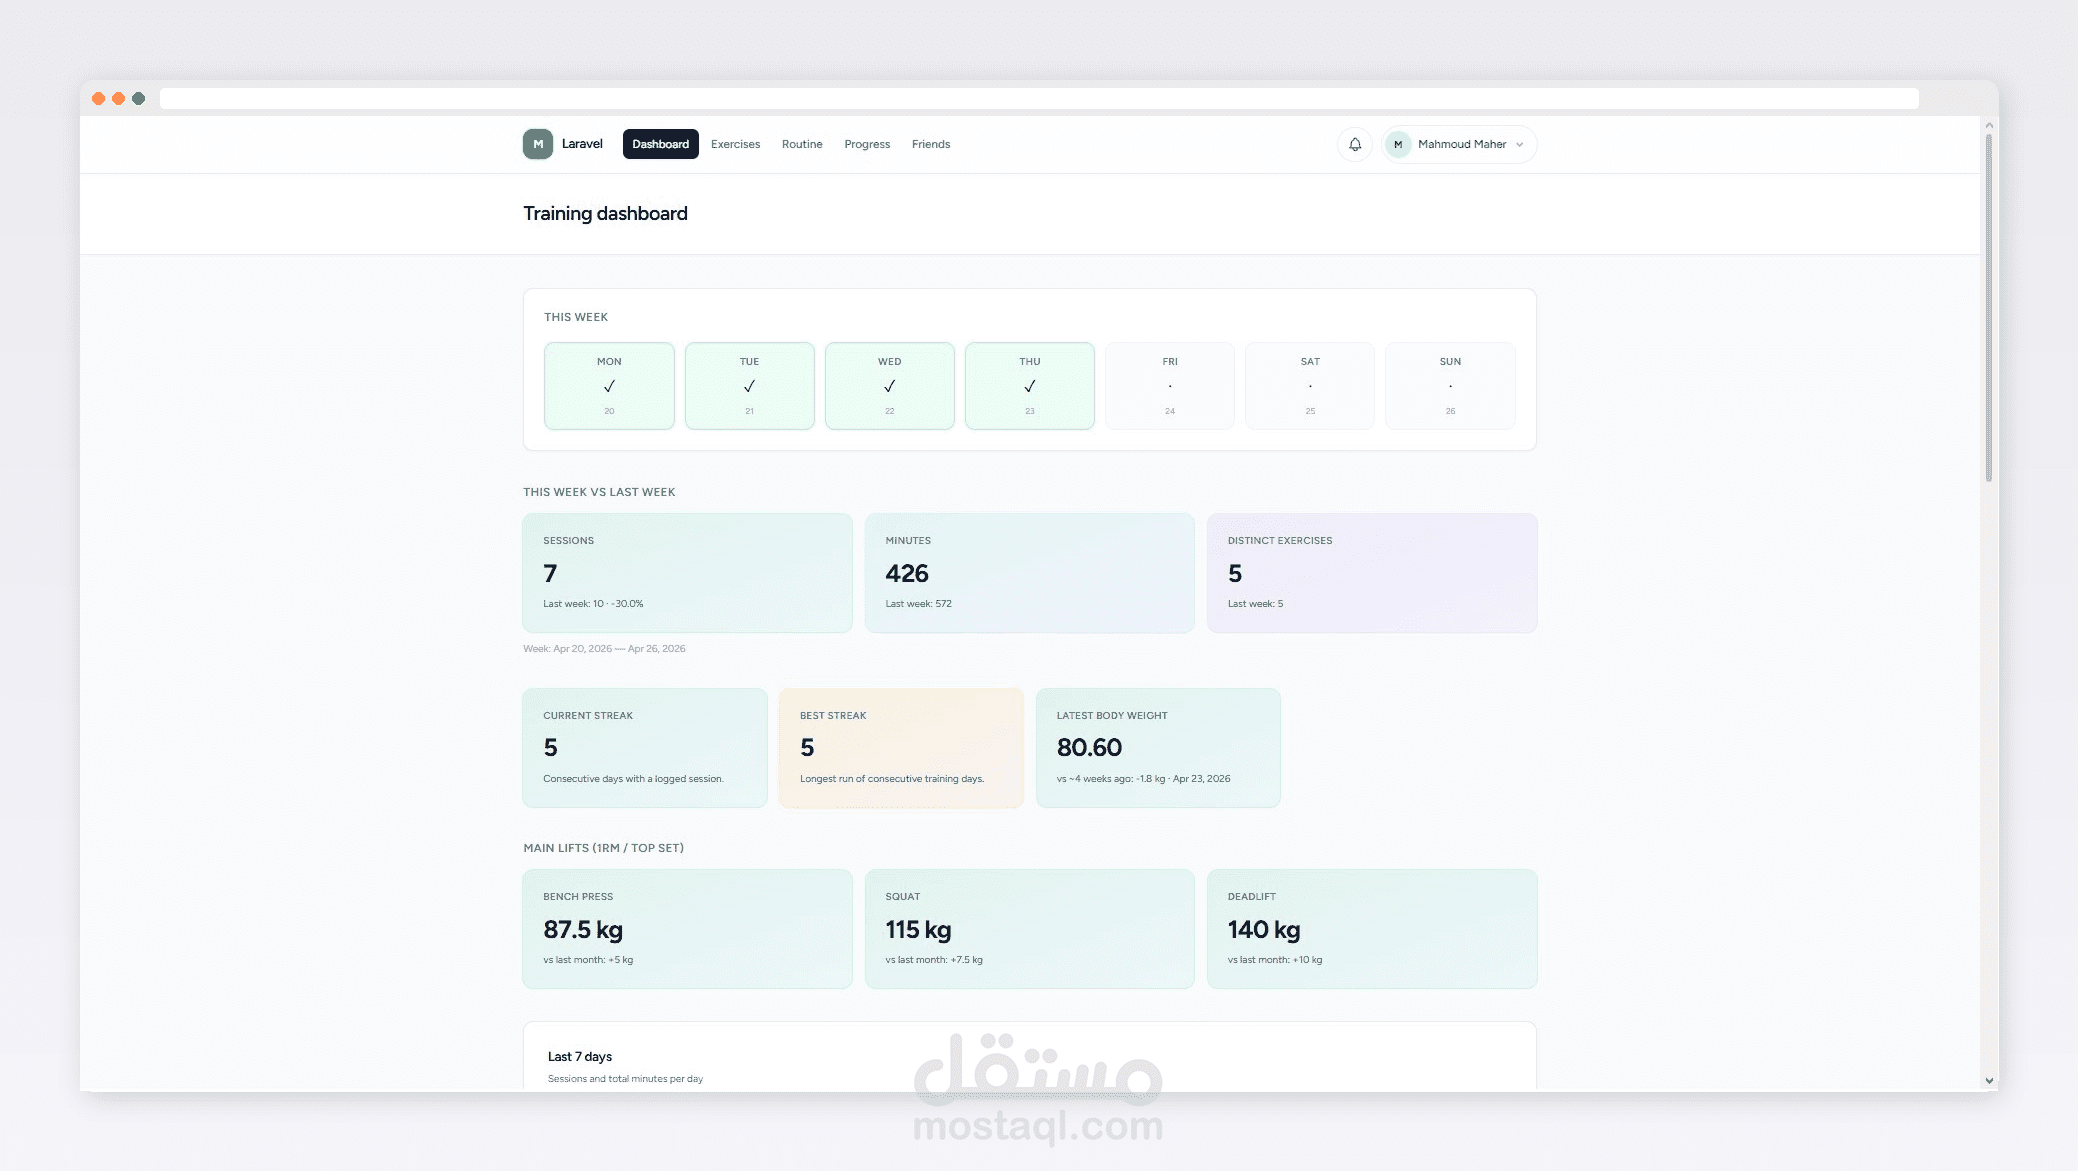The height and width of the screenshot is (1171, 2078).
Task: Click the browser address bar
Action: click(1039, 99)
